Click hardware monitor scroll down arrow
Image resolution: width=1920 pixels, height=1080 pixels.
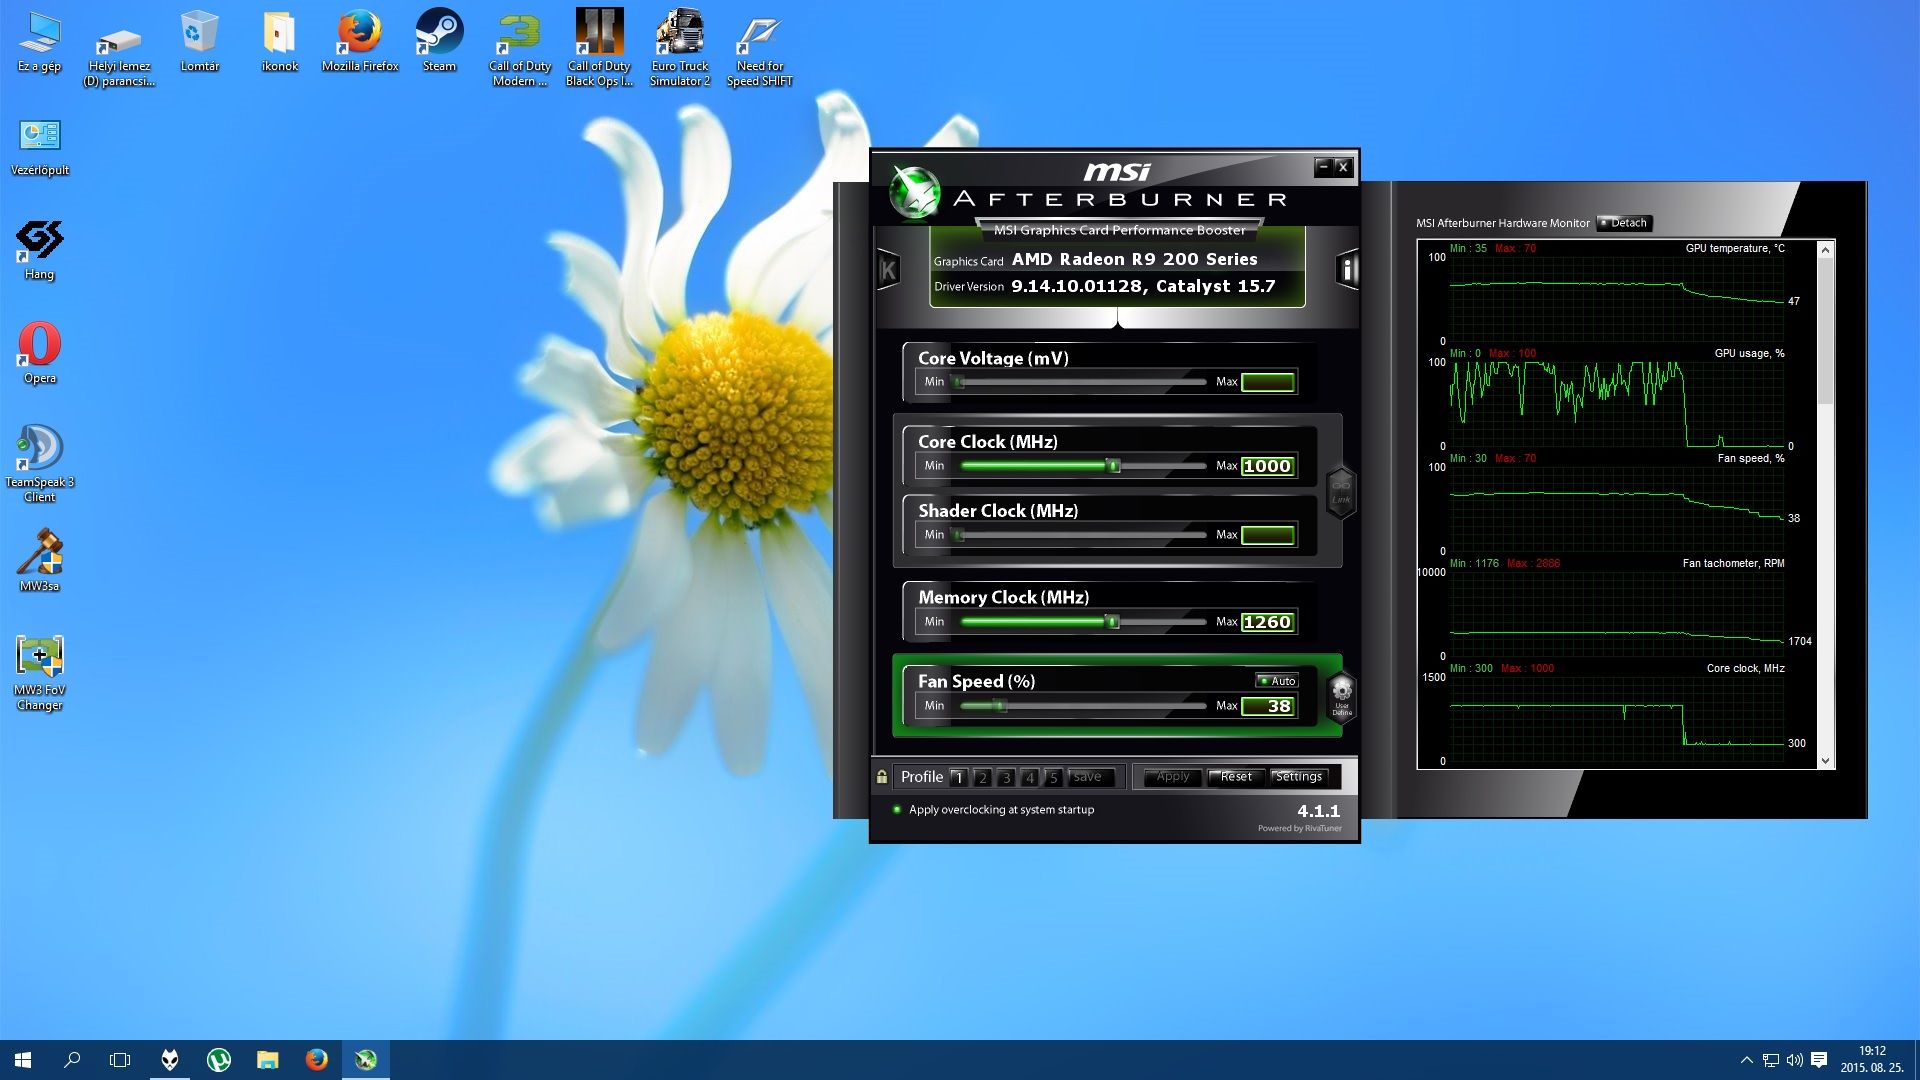[x=1825, y=761]
